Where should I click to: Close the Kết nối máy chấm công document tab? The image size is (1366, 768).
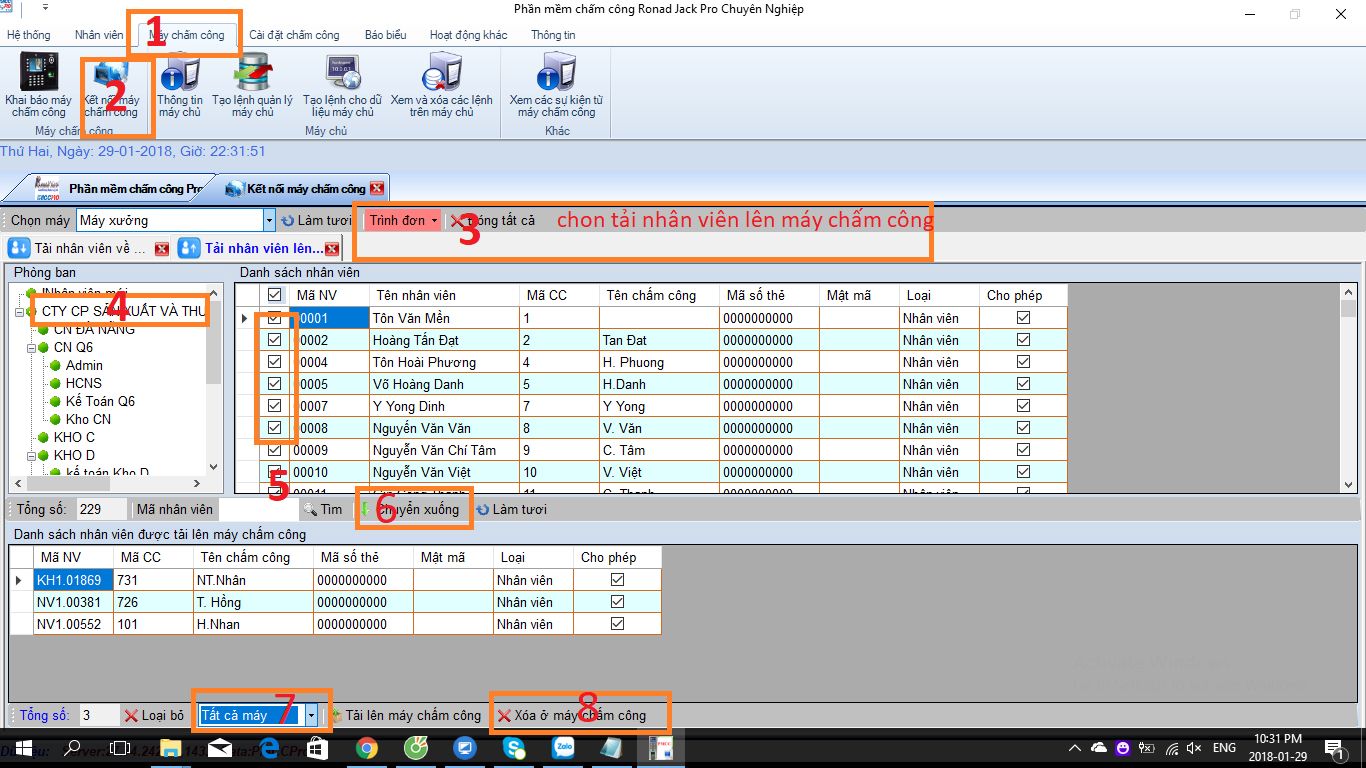(377, 189)
